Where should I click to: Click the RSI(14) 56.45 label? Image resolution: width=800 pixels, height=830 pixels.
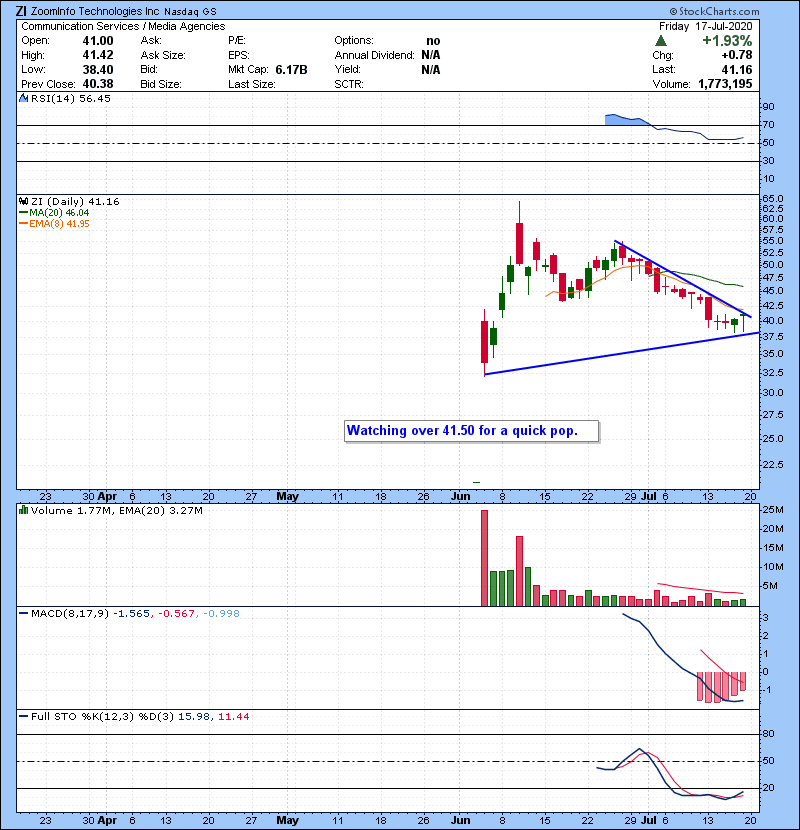pos(71,98)
